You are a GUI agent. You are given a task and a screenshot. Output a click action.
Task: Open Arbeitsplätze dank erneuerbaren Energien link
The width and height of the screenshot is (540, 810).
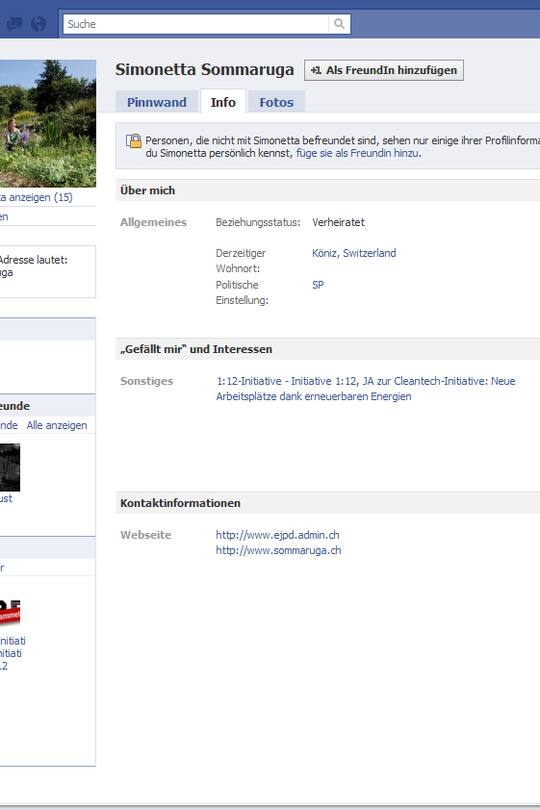pyautogui.click(x=314, y=397)
